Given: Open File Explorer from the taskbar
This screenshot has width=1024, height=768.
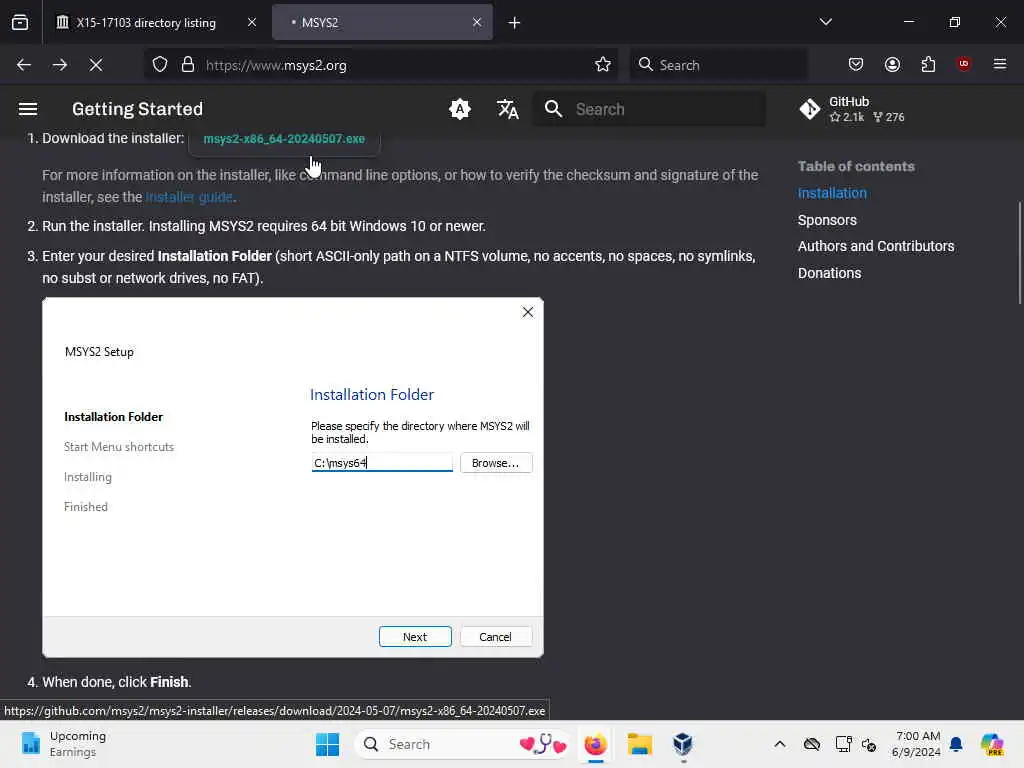Looking at the screenshot, I should [x=640, y=744].
